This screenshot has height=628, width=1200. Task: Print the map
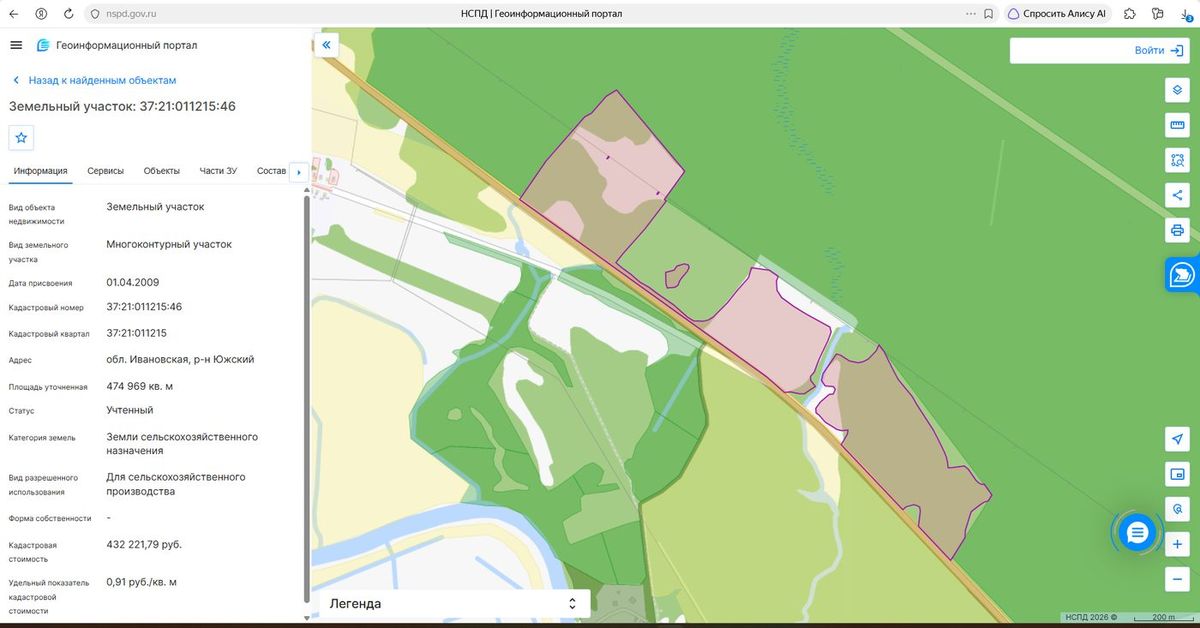[x=1178, y=230]
